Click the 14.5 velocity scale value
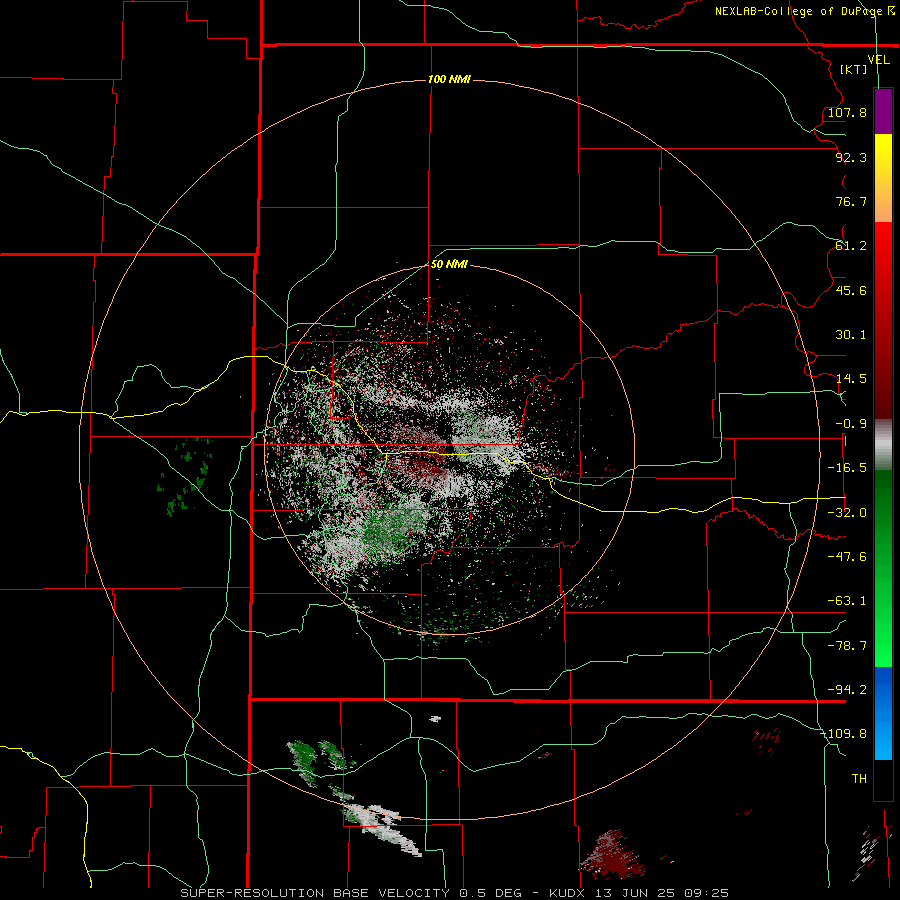 point(851,379)
